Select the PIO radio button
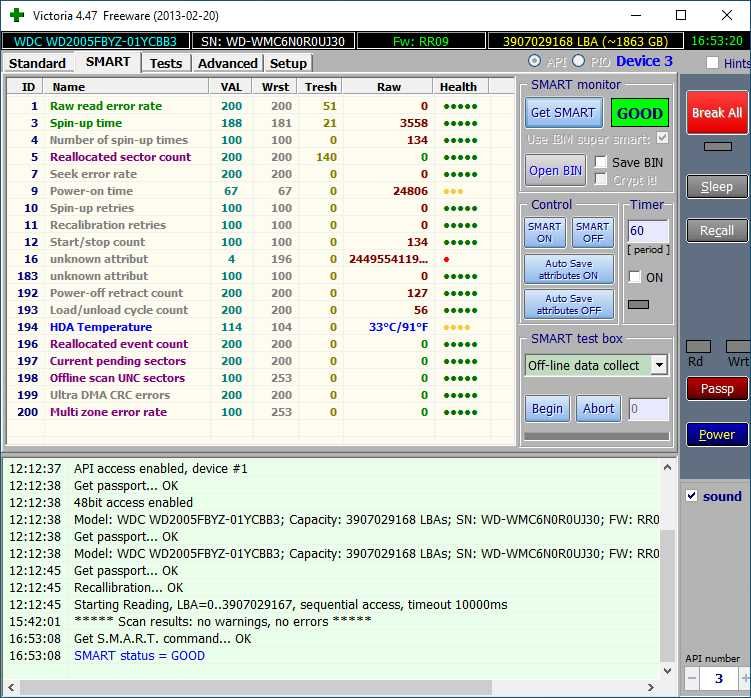Screen dimensions: 751x698 pyautogui.click(x=579, y=61)
